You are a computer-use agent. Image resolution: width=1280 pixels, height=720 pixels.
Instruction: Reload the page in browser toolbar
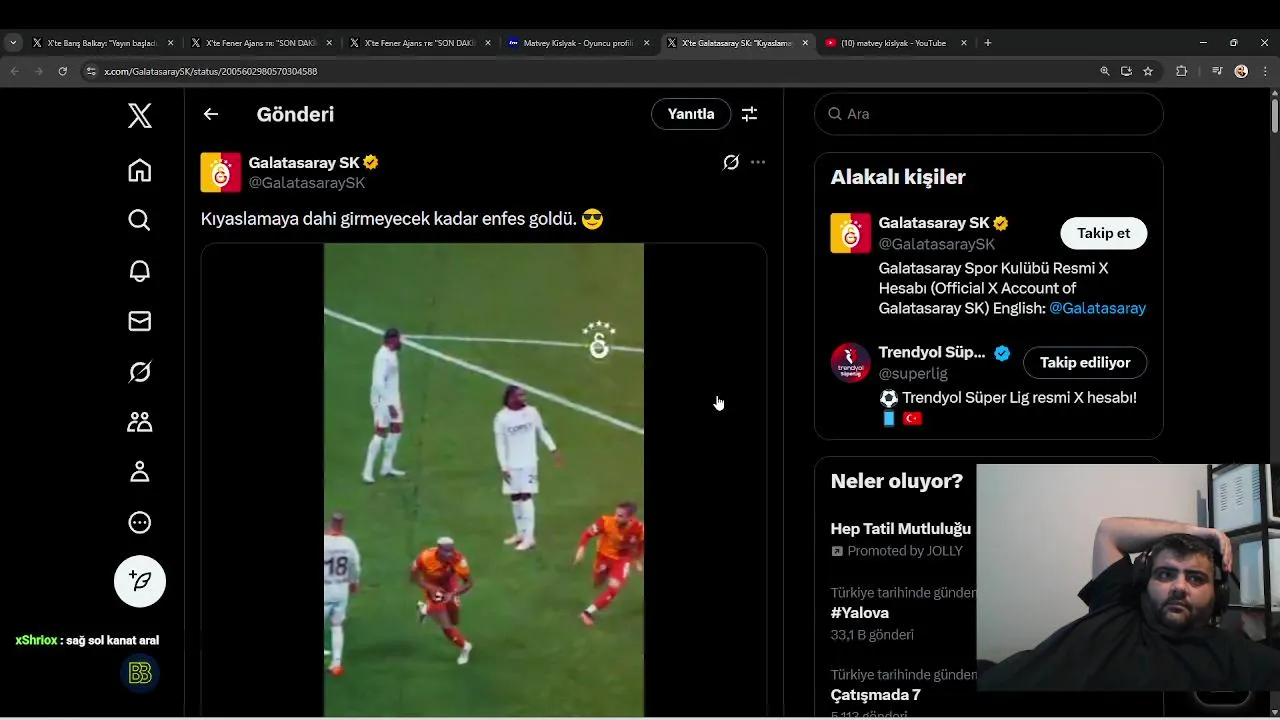point(63,71)
